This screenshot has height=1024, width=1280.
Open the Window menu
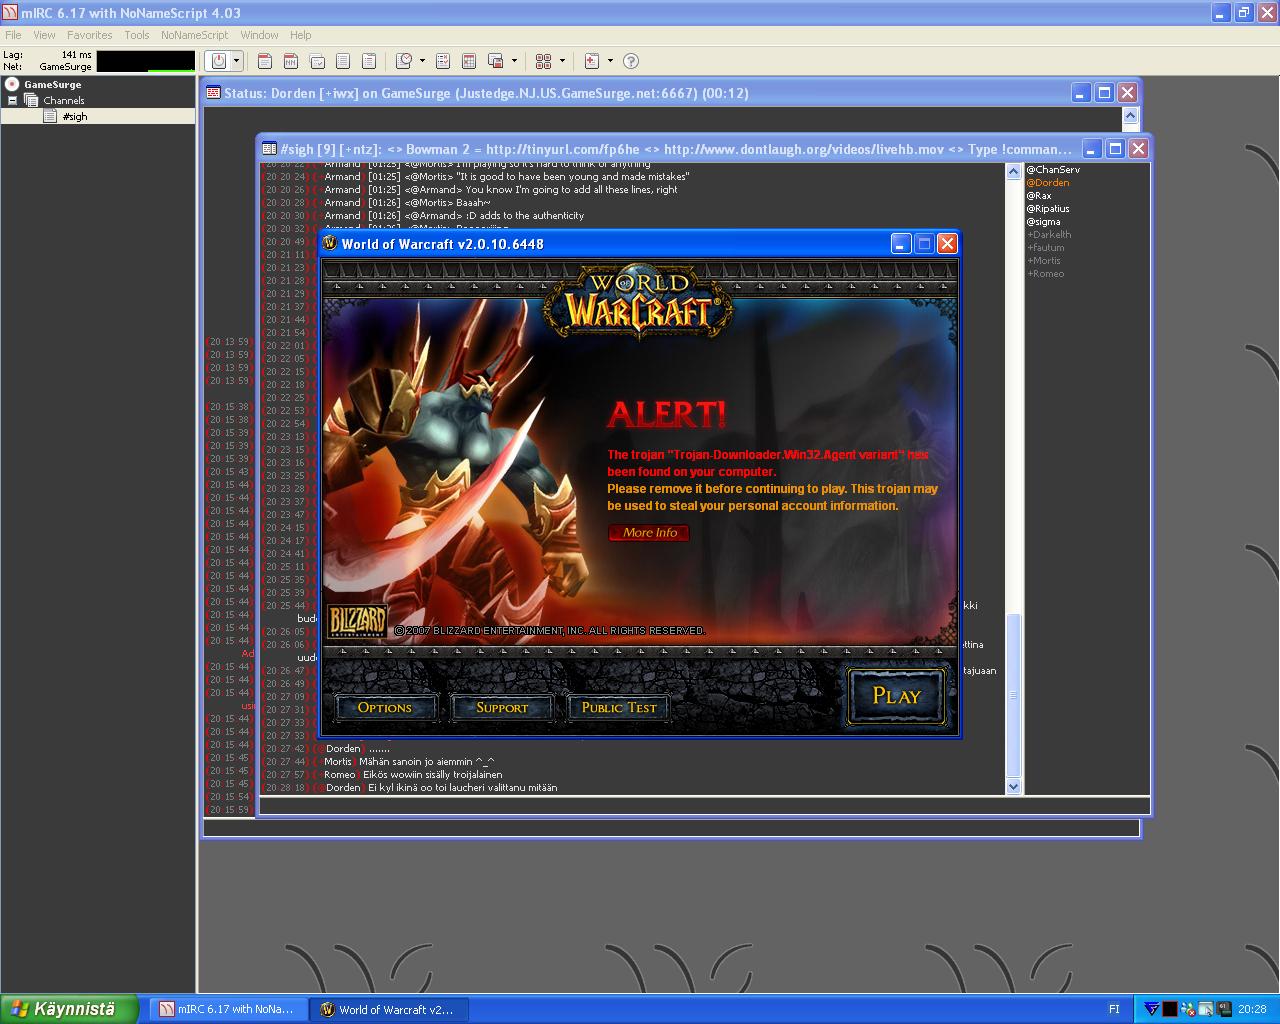(260, 35)
